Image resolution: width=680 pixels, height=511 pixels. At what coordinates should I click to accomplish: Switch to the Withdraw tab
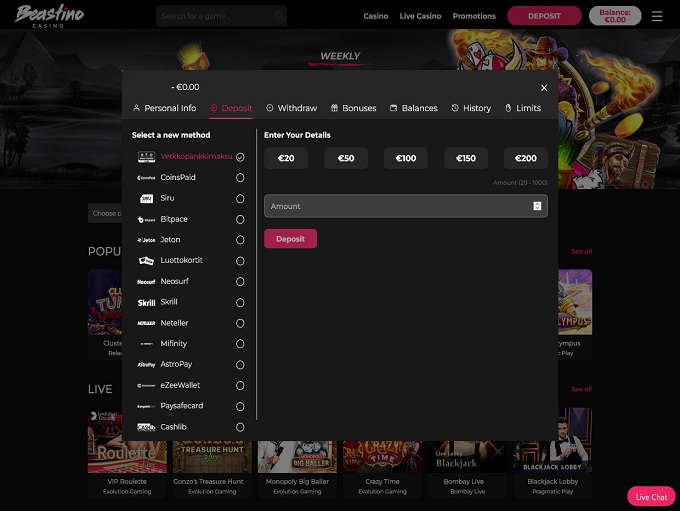(x=291, y=108)
